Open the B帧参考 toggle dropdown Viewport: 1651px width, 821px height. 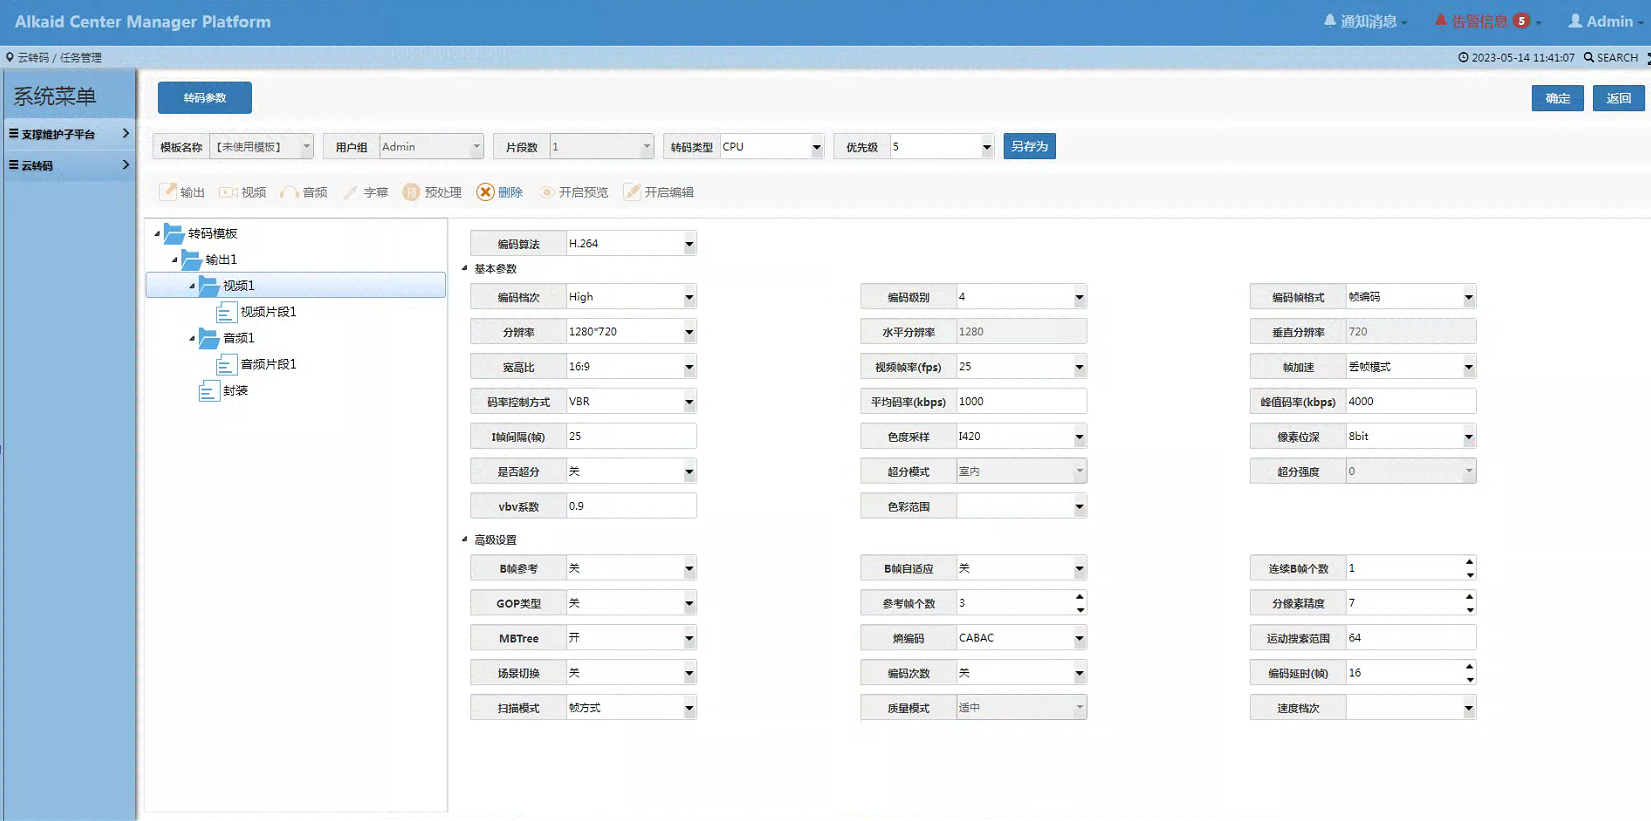(x=689, y=569)
